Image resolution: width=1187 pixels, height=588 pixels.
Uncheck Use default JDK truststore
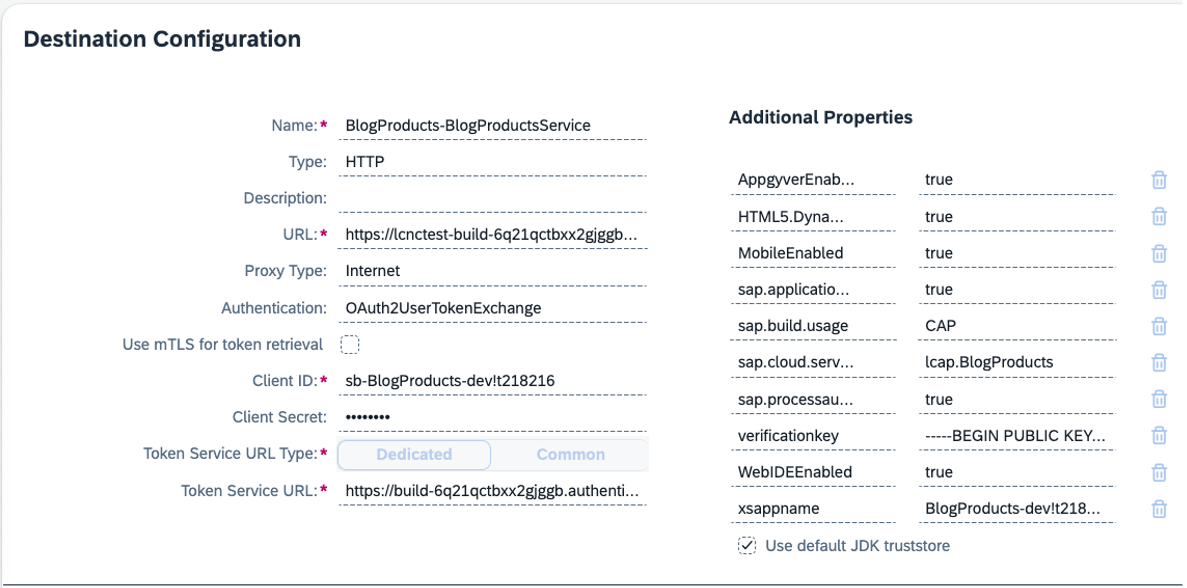tap(746, 545)
